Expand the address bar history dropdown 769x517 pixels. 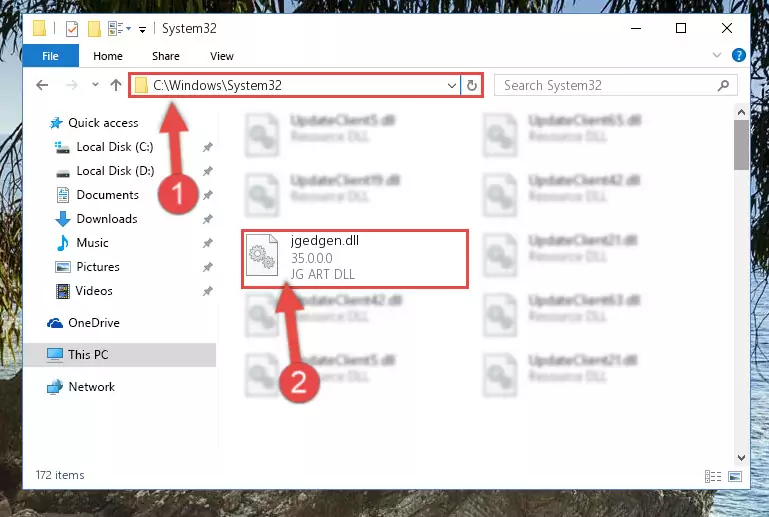[452, 86]
